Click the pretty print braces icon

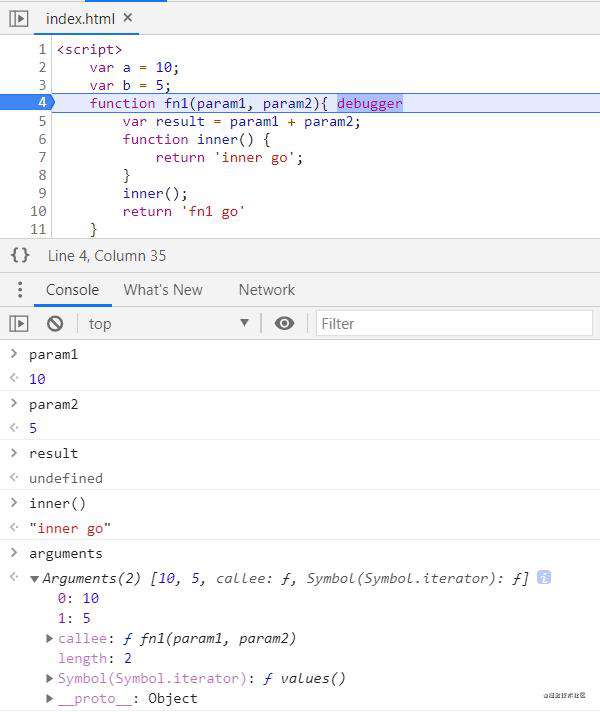coord(20,255)
